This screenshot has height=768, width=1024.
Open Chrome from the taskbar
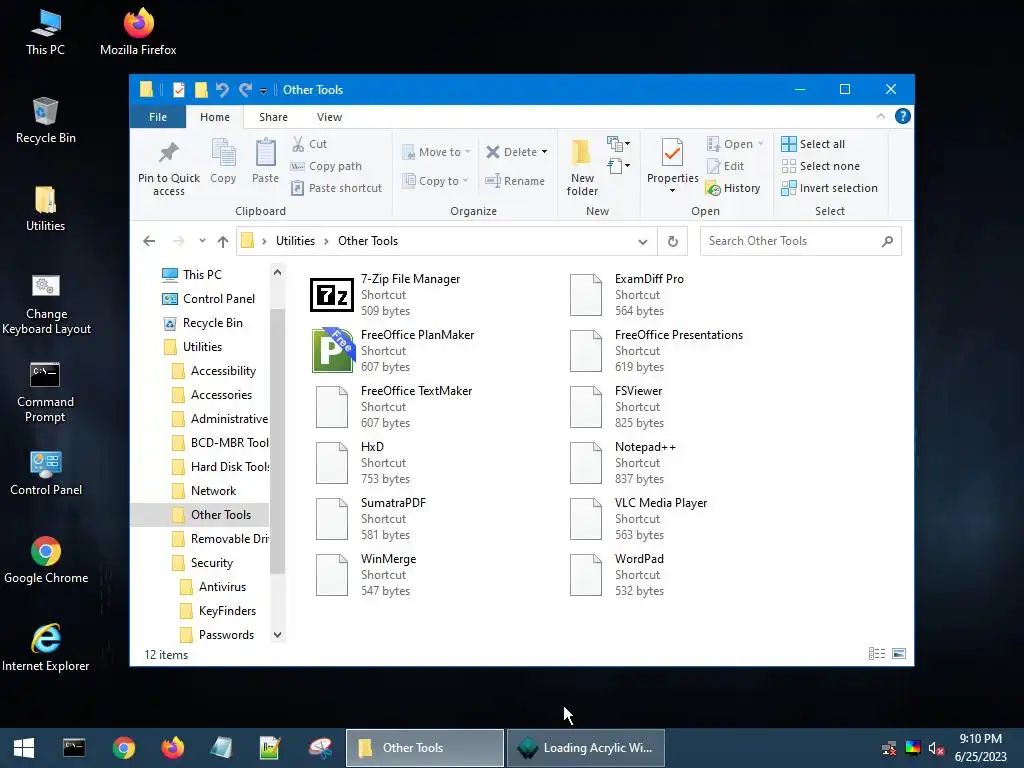[123, 748]
